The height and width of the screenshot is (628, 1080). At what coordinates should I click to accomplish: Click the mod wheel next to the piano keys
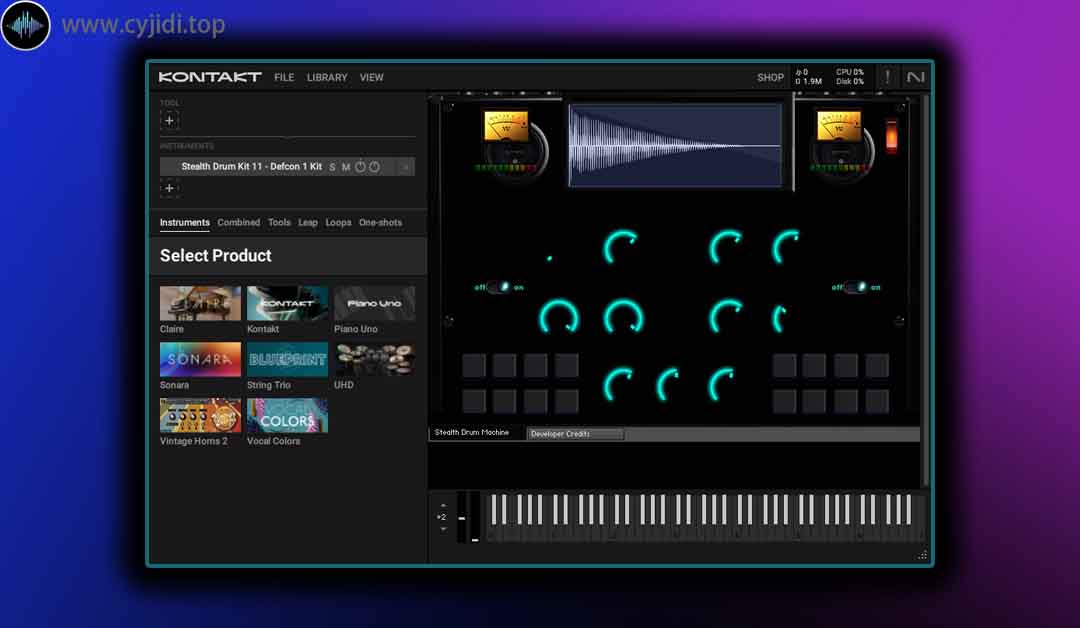coord(475,517)
